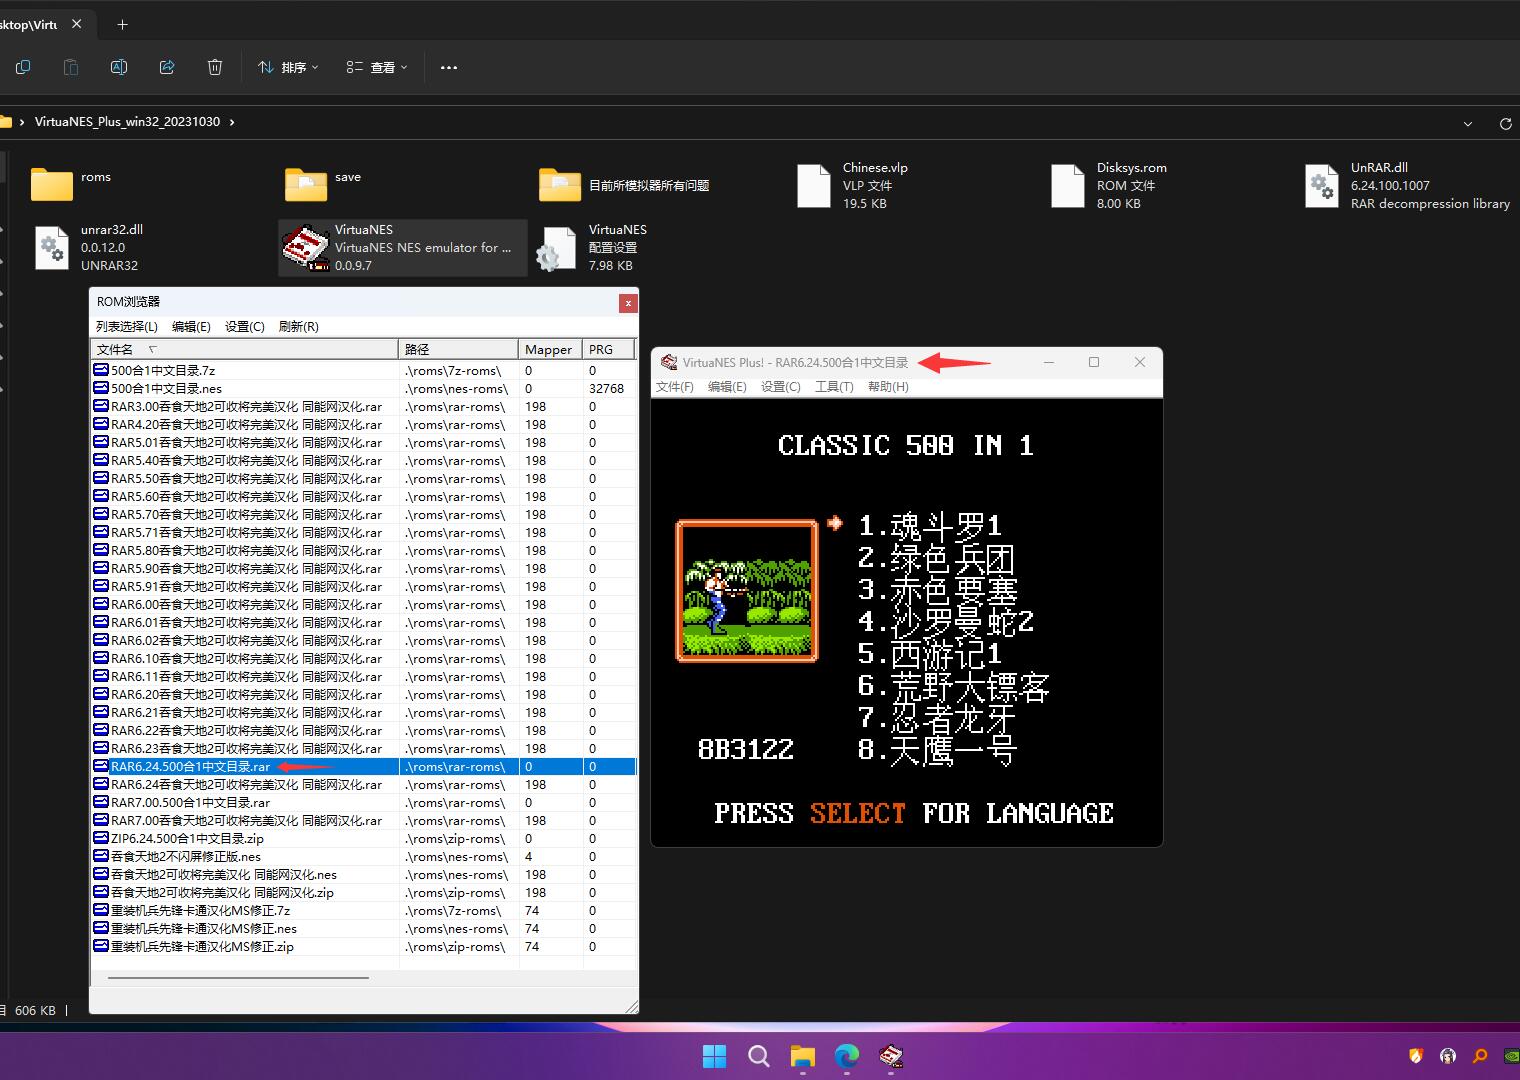Screen dimensions: 1520x1080
Task: Select the unrar32.dll file
Action: click(88, 247)
